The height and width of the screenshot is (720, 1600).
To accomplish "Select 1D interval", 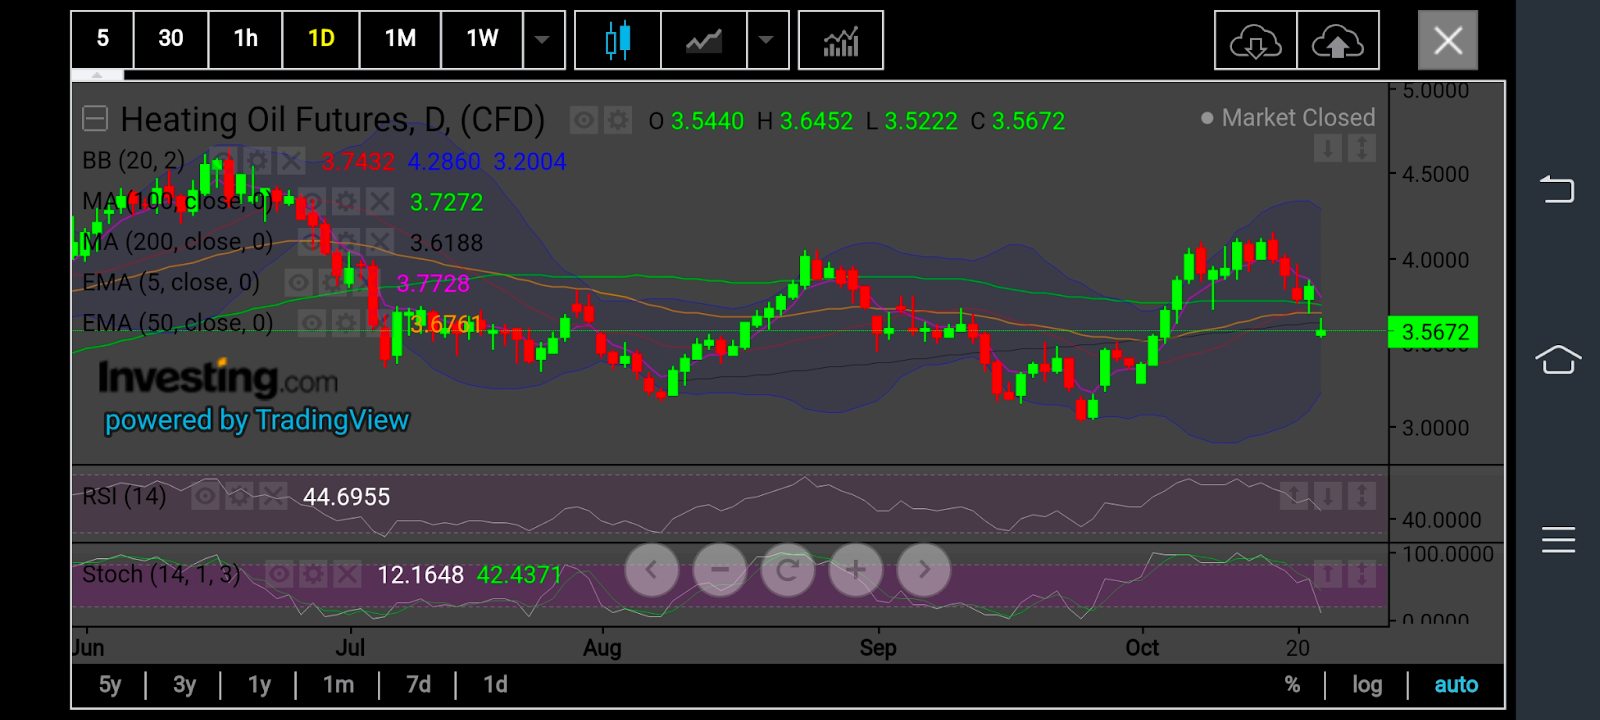I will (x=321, y=40).
